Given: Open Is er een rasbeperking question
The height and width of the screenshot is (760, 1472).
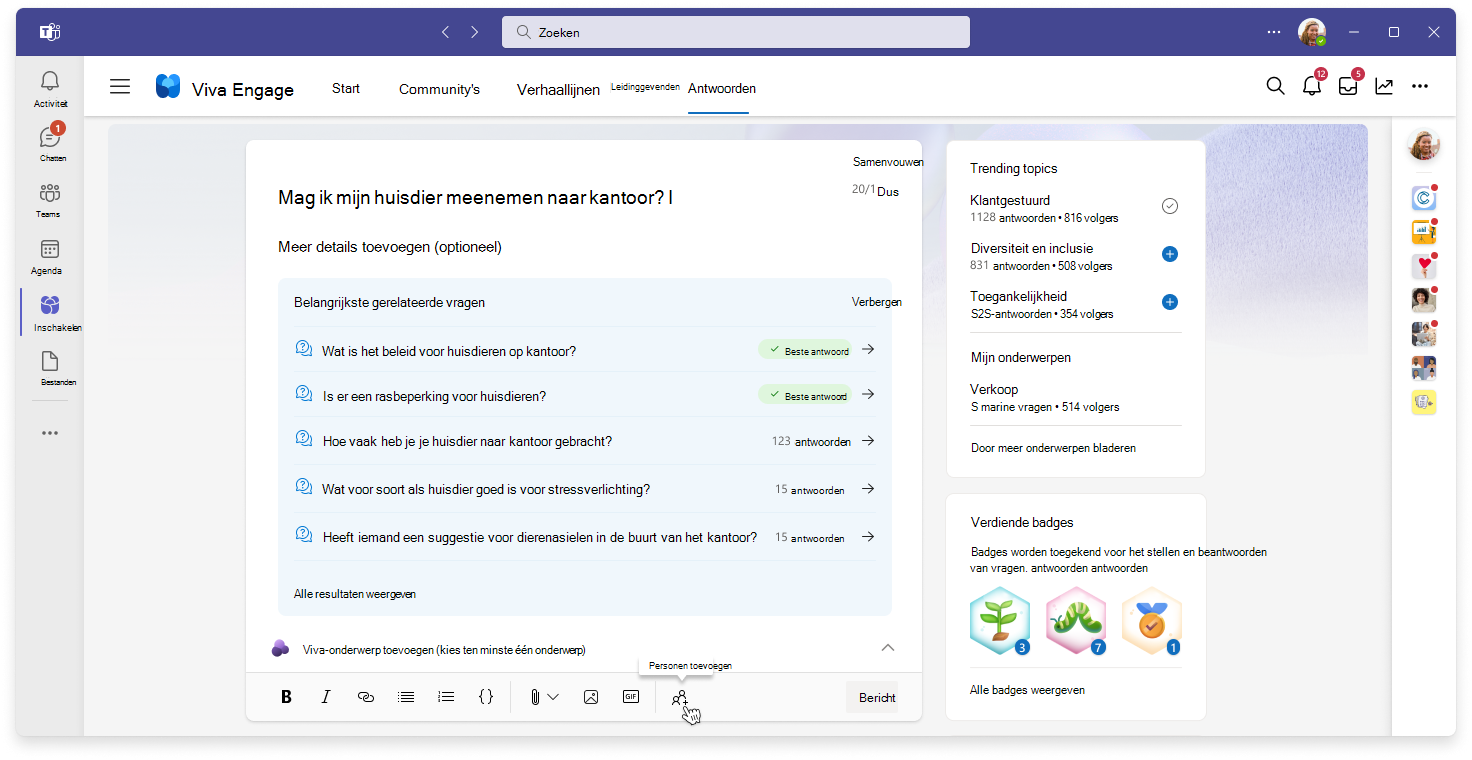Looking at the screenshot, I should 434,396.
